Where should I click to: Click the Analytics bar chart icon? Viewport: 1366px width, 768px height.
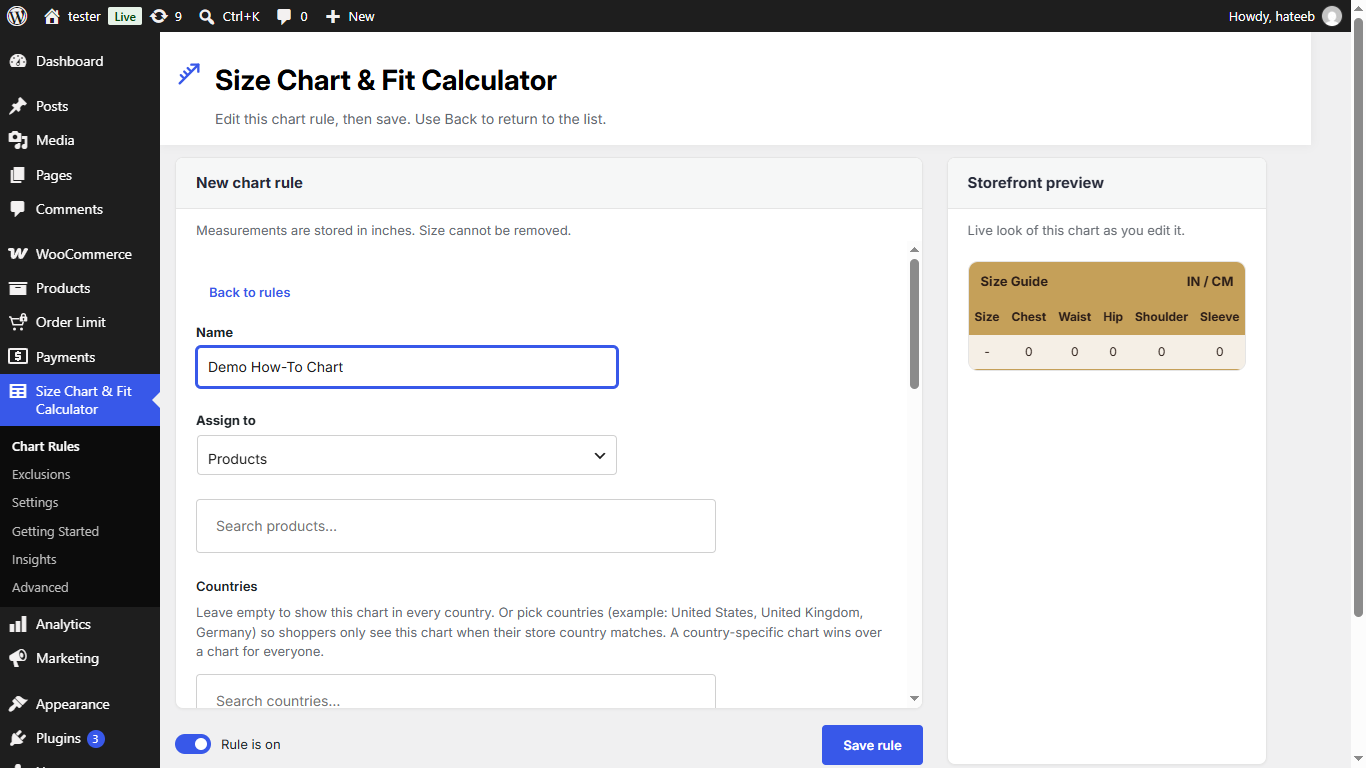pyautogui.click(x=18, y=624)
